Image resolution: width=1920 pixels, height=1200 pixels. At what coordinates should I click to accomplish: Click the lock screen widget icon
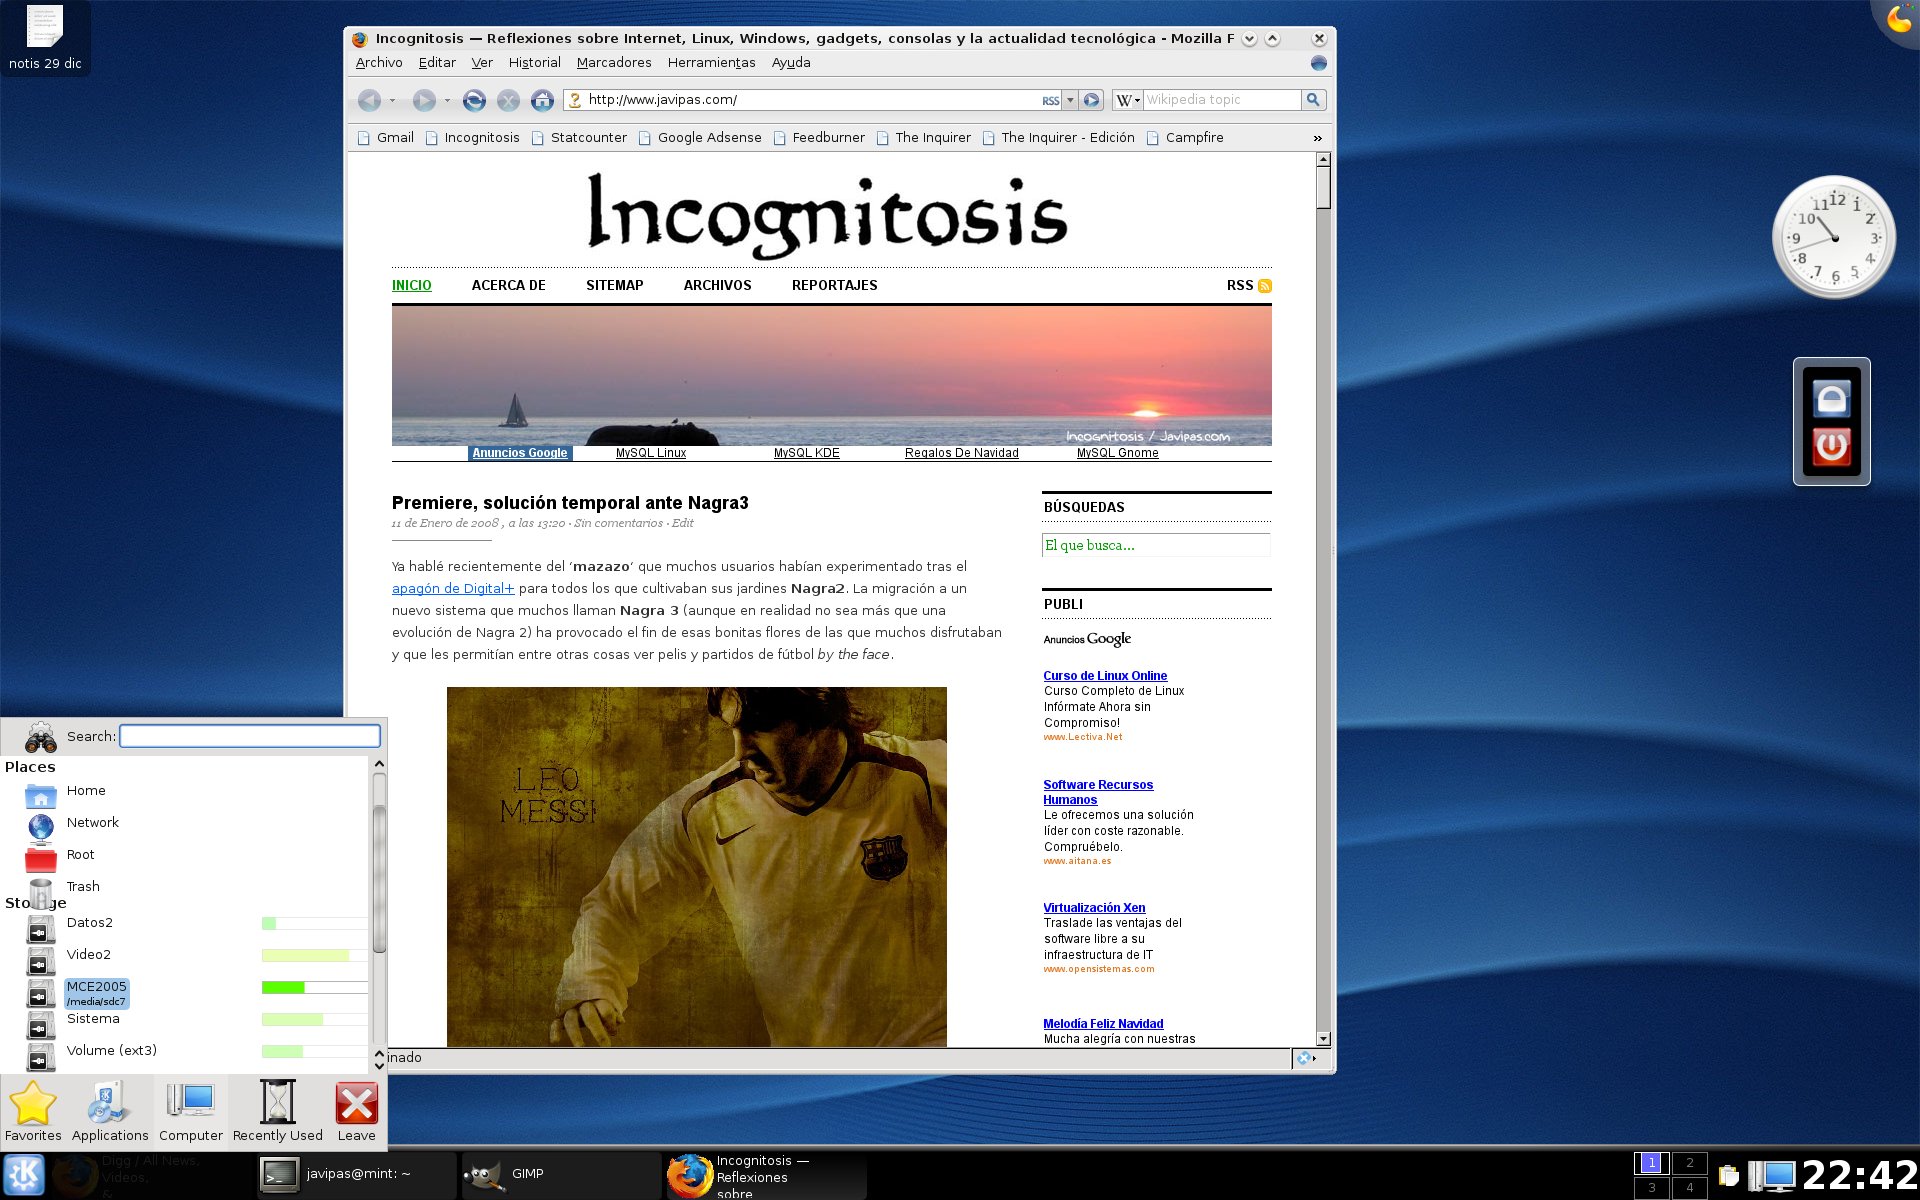1831,399
